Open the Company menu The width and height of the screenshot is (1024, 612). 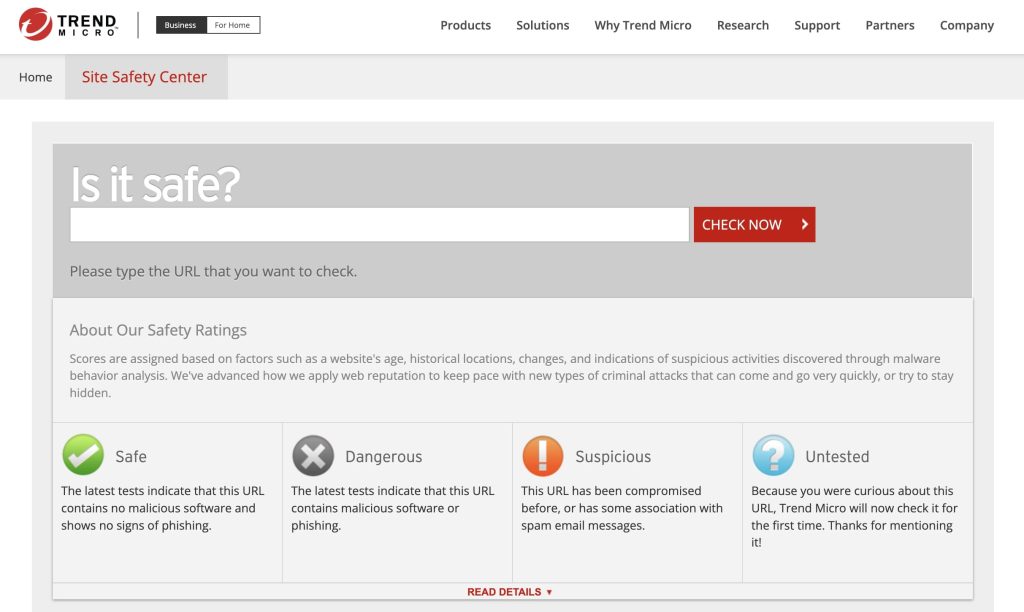tap(967, 25)
